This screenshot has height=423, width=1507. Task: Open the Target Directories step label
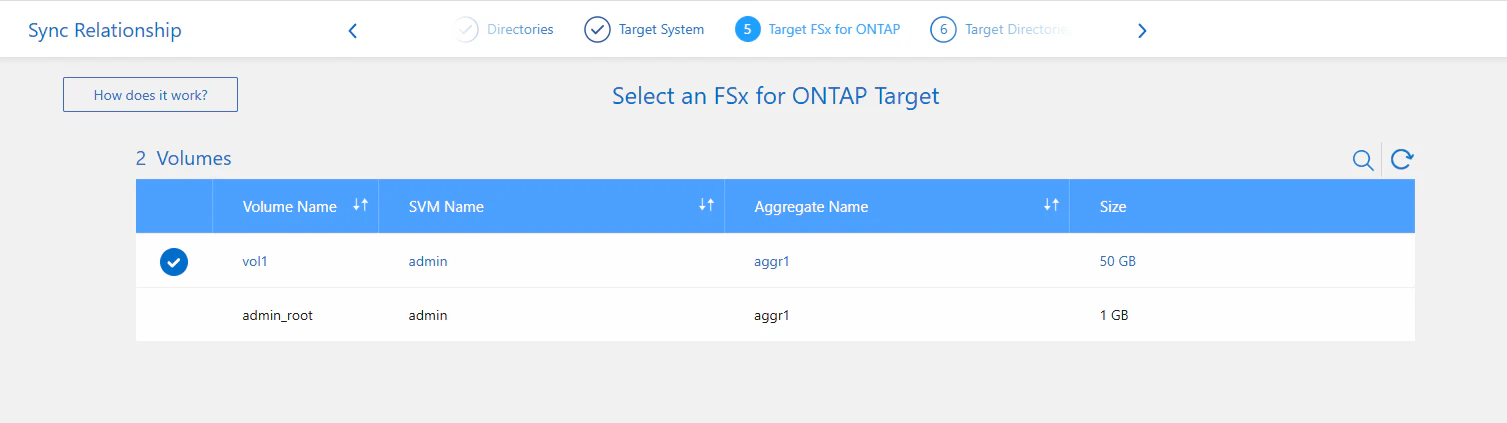click(x=1017, y=29)
